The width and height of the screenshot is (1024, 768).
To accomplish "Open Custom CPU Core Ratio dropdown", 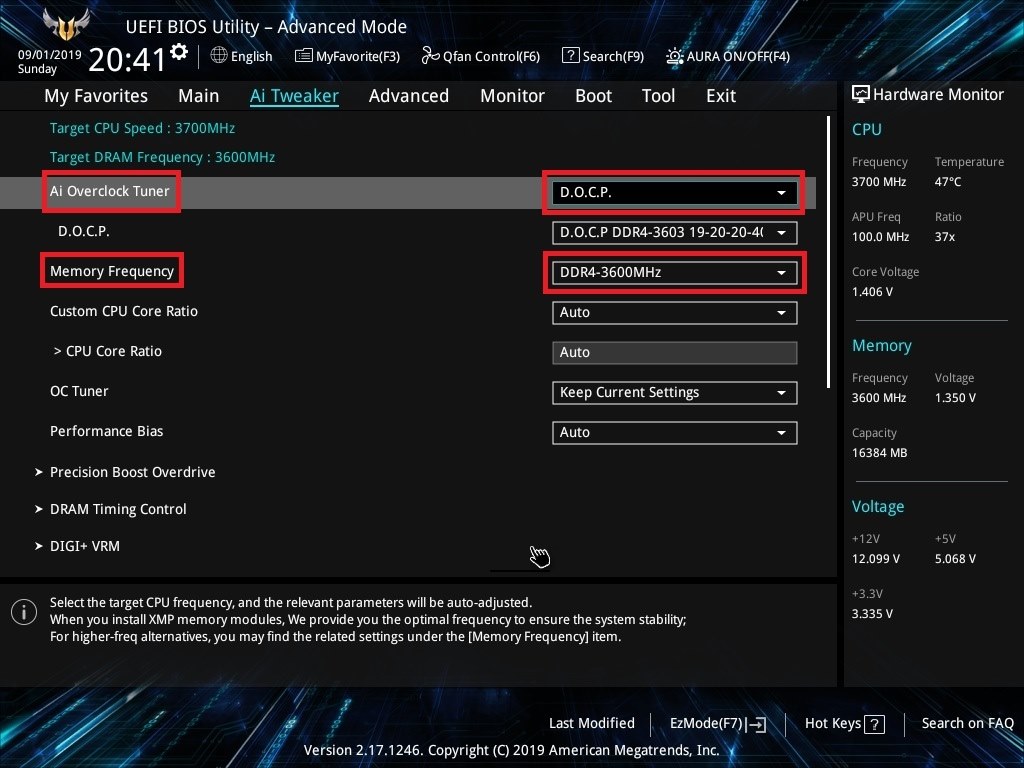I will click(674, 312).
